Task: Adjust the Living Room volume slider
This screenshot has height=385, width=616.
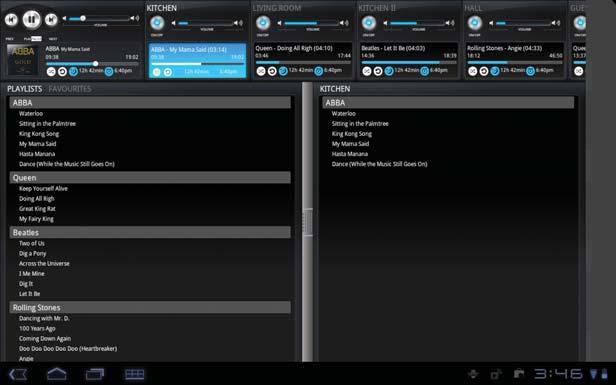Action: pos(312,24)
